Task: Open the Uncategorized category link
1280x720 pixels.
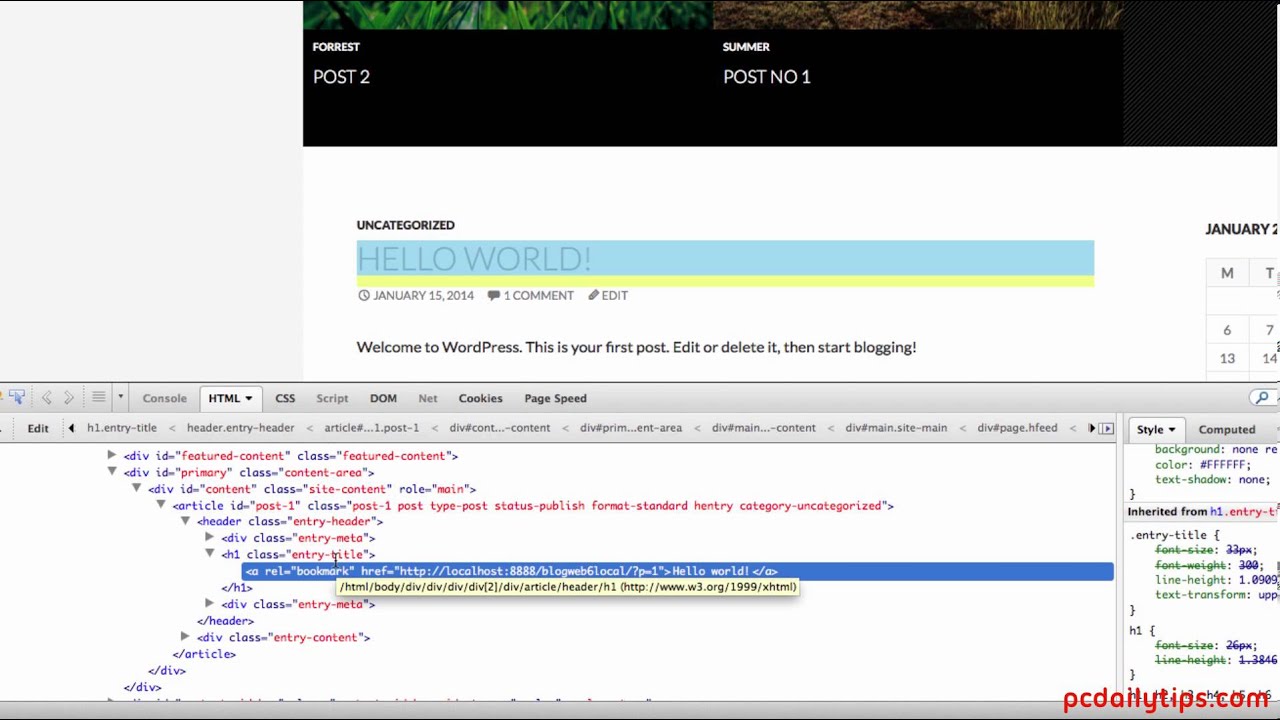Action: coord(405,225)
